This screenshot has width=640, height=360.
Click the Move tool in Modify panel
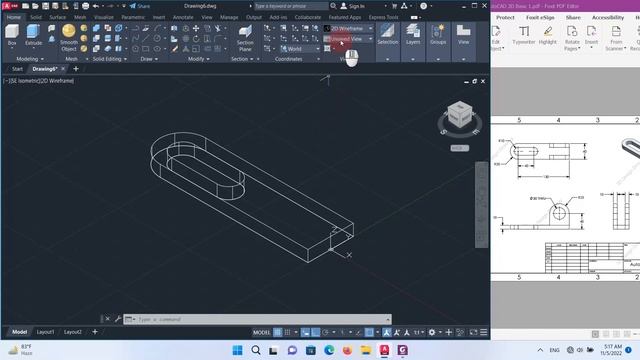click(196, 29)
